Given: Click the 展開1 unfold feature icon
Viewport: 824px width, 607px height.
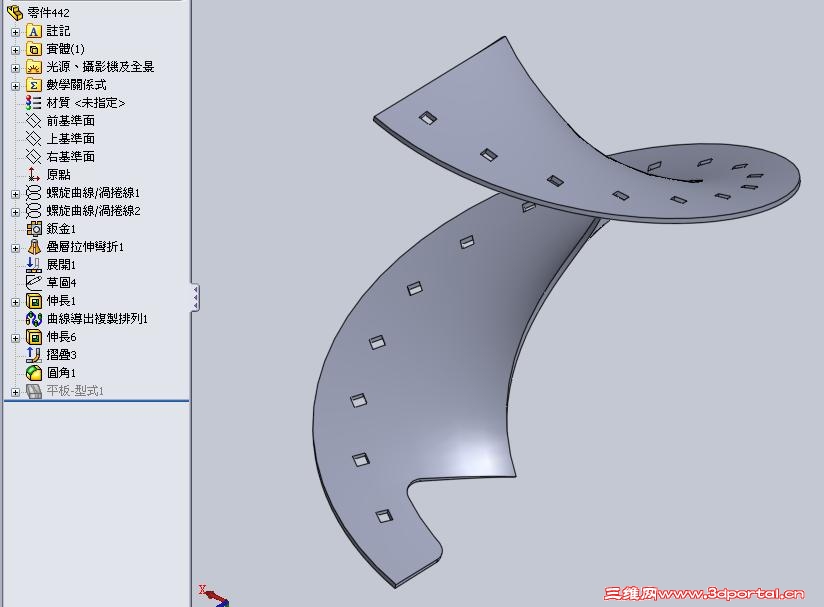Looking at the screenshot, I should coord(34,264).
